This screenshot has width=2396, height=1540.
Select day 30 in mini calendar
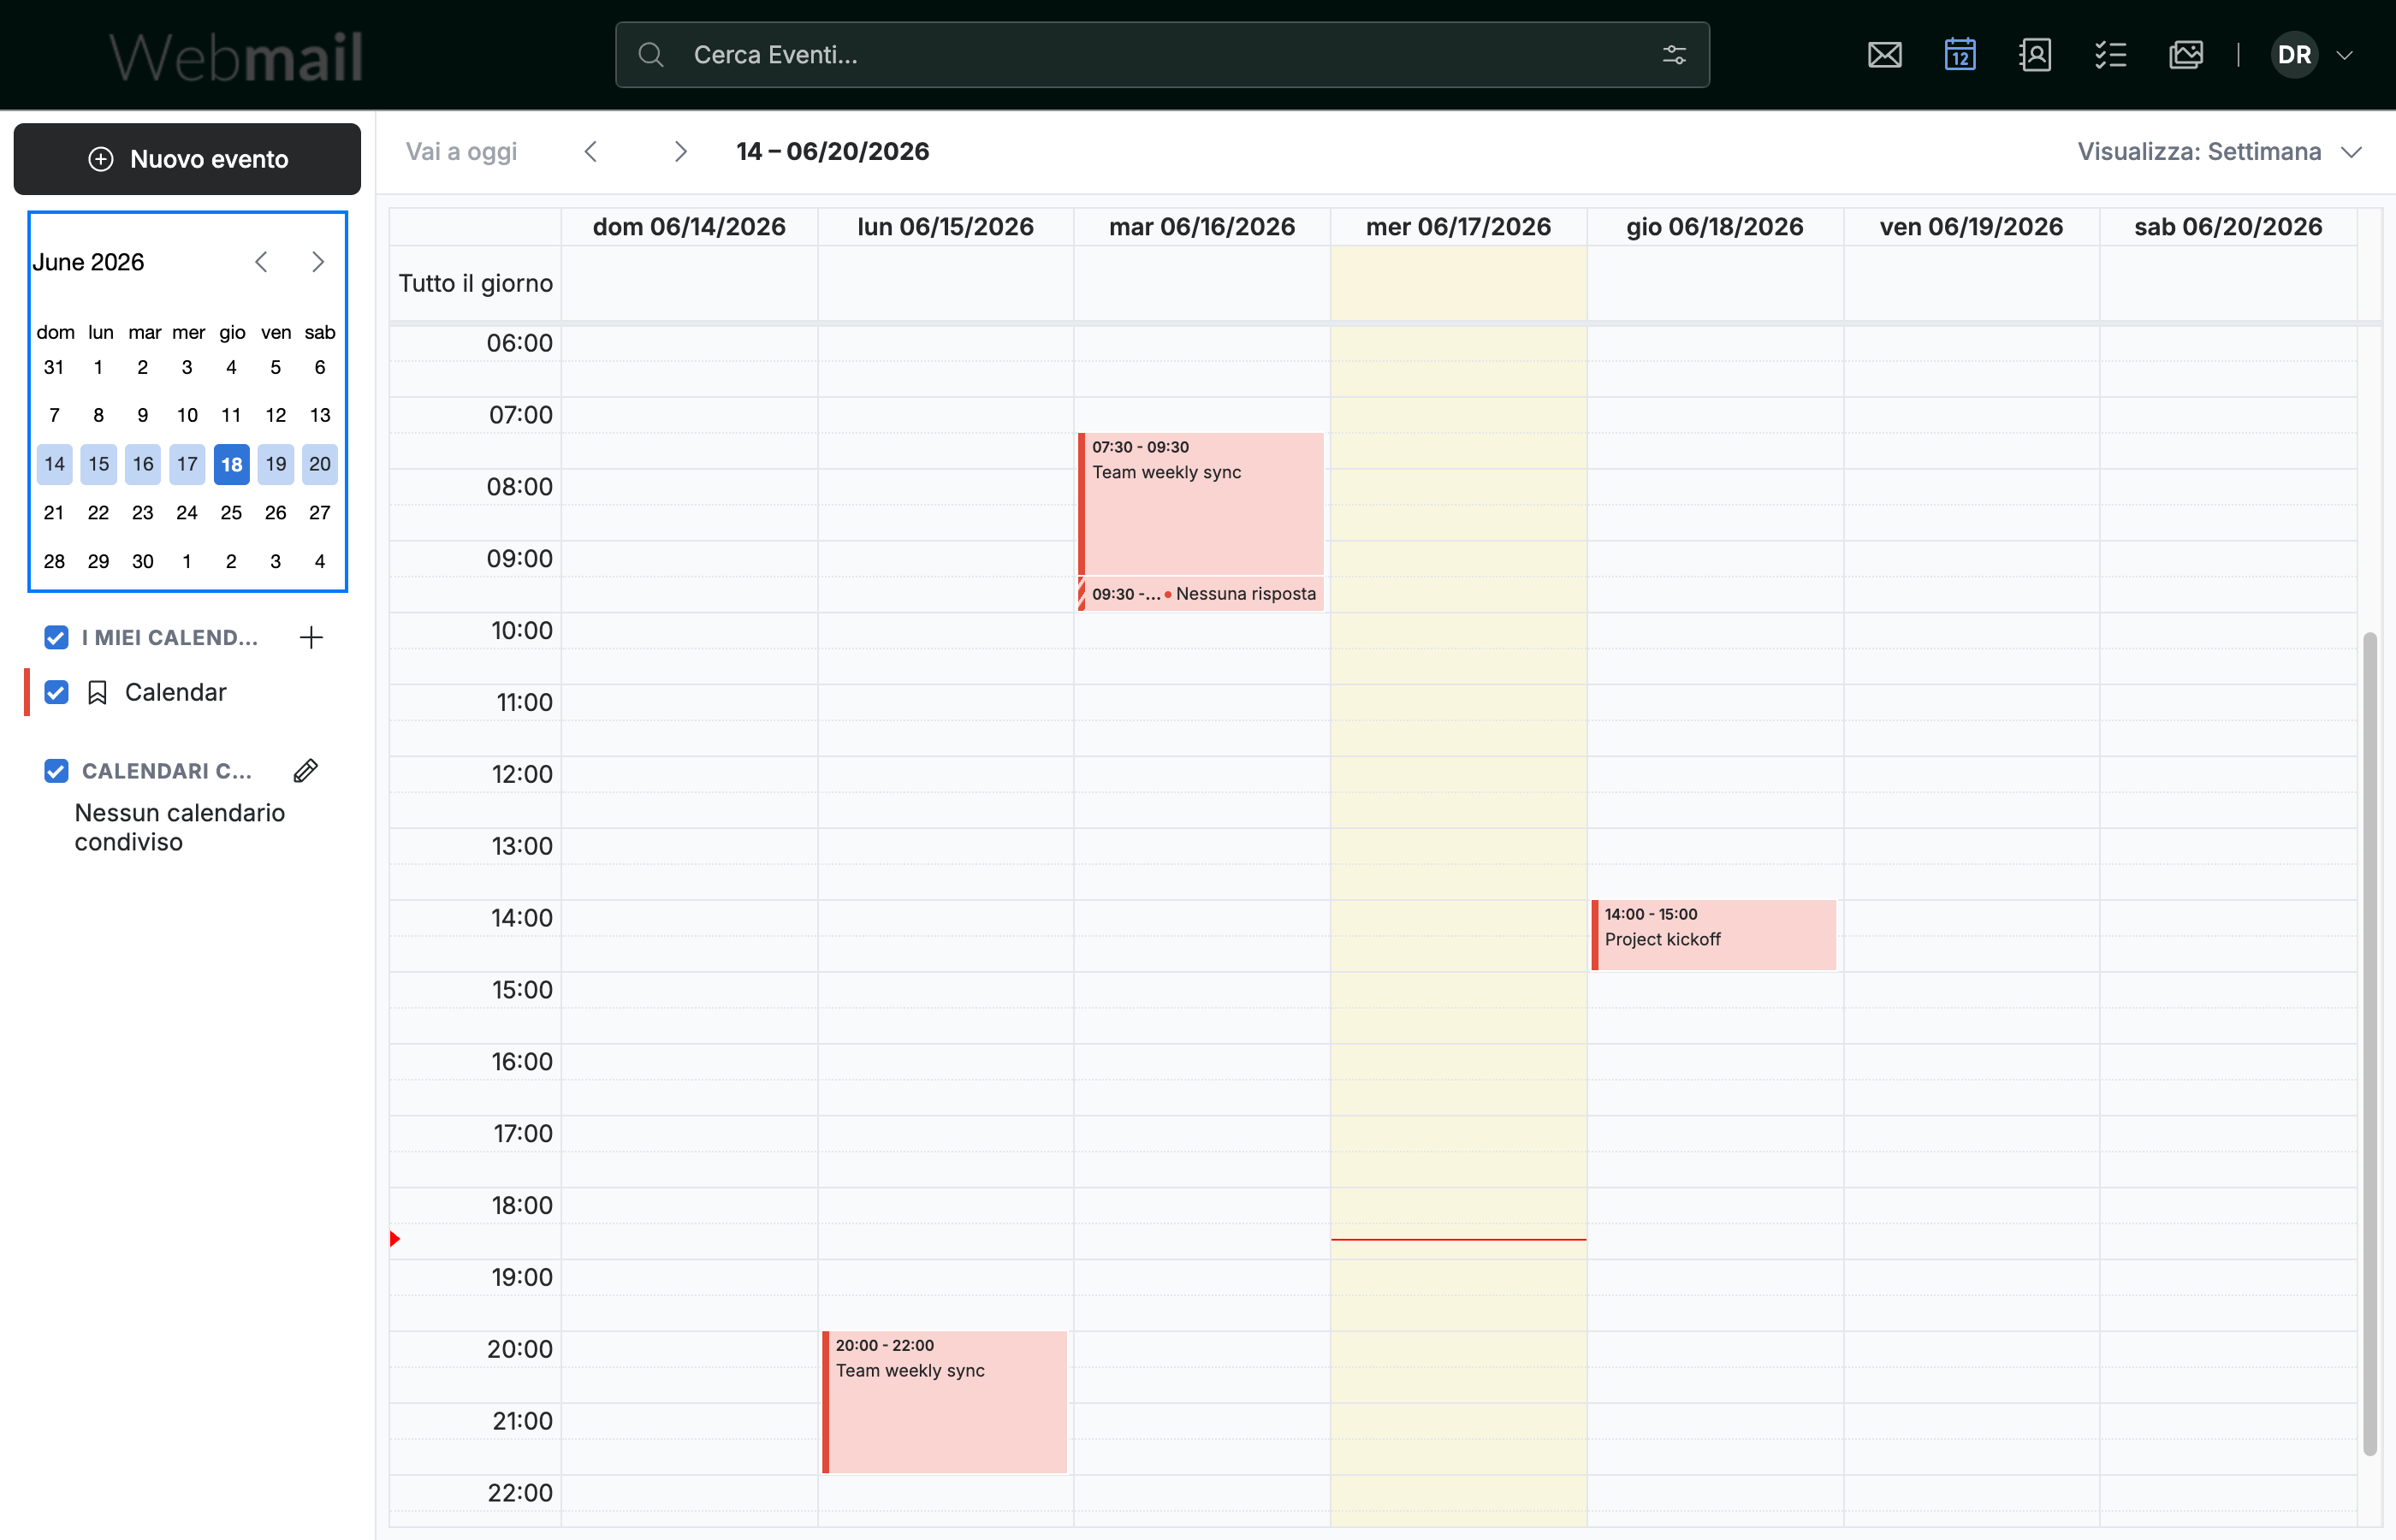click(143, 561)
